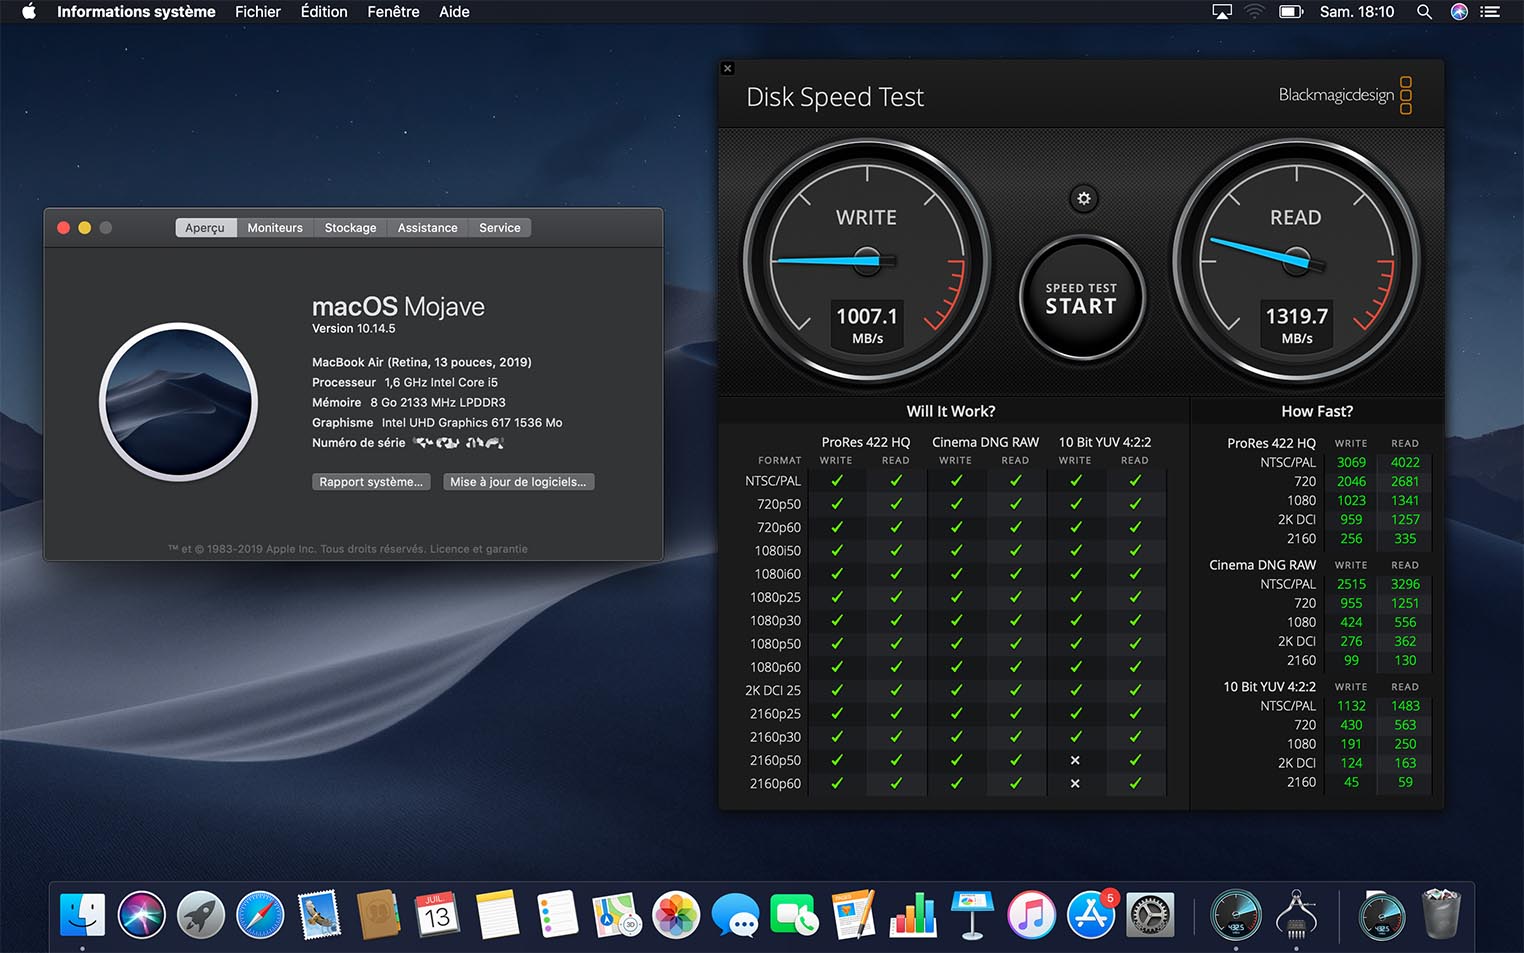Click the clock showing Sam. 18:10
The height and width of the screenshot is (953, 1524).
(1356, 12)
